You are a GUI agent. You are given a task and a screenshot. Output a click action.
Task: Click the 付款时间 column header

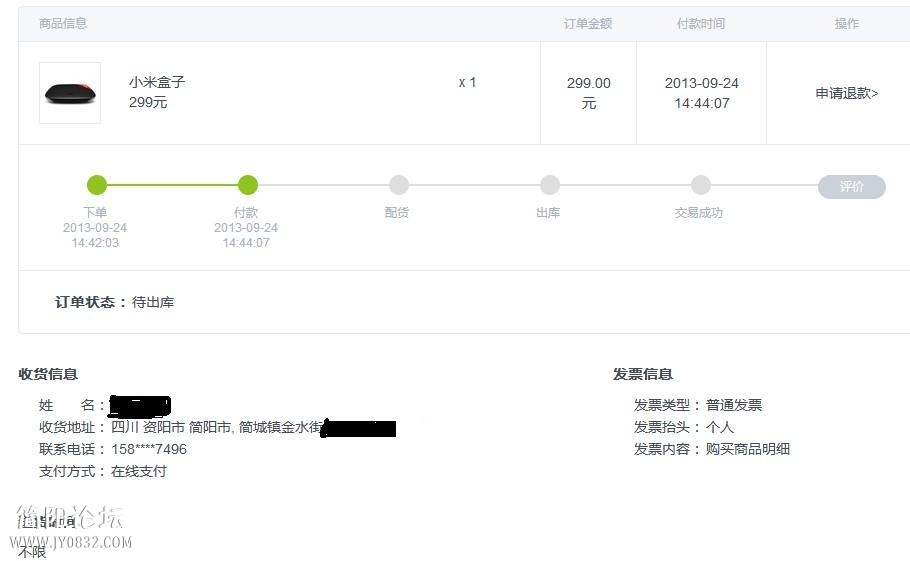701,23
